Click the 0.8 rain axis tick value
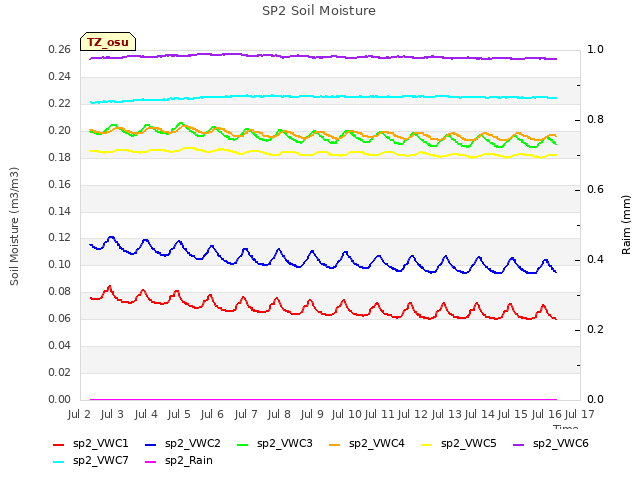640x480 pixels. pos(595,120)
